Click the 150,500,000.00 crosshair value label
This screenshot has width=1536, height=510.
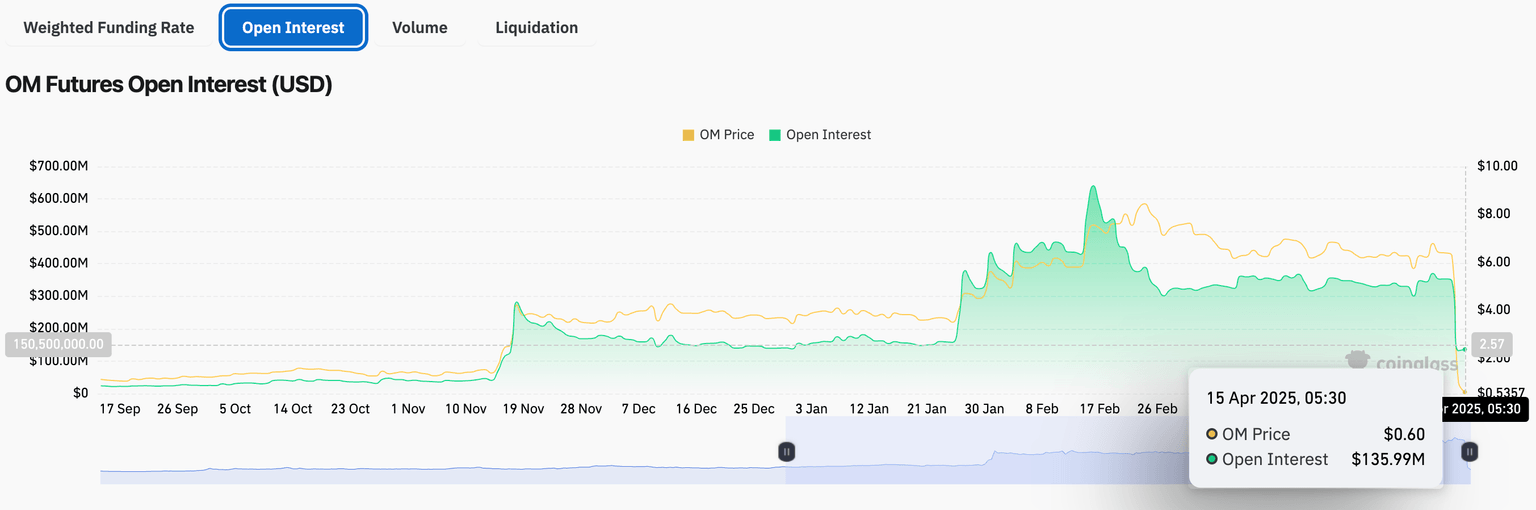pyautogui.click(x=59, y=344)
